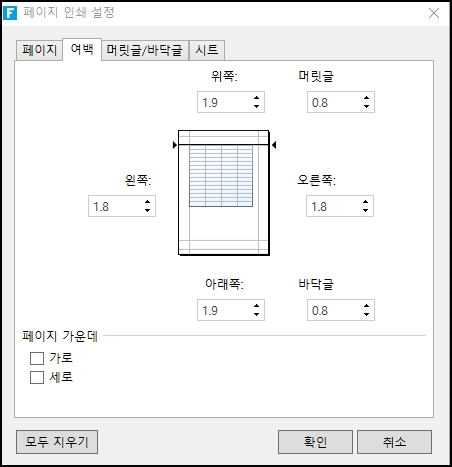Select the 여백 tab
This screenshot has height=467, width=452.
pos(82,49)
